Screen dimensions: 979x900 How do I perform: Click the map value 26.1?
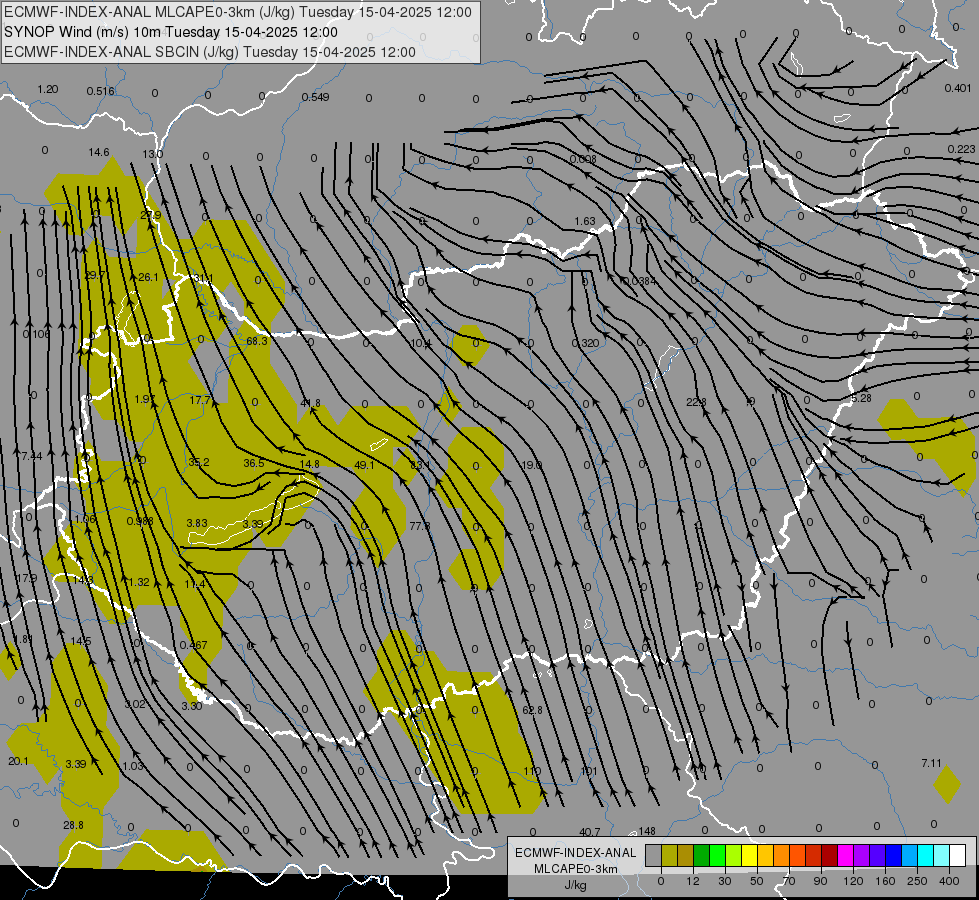(148, 277)
